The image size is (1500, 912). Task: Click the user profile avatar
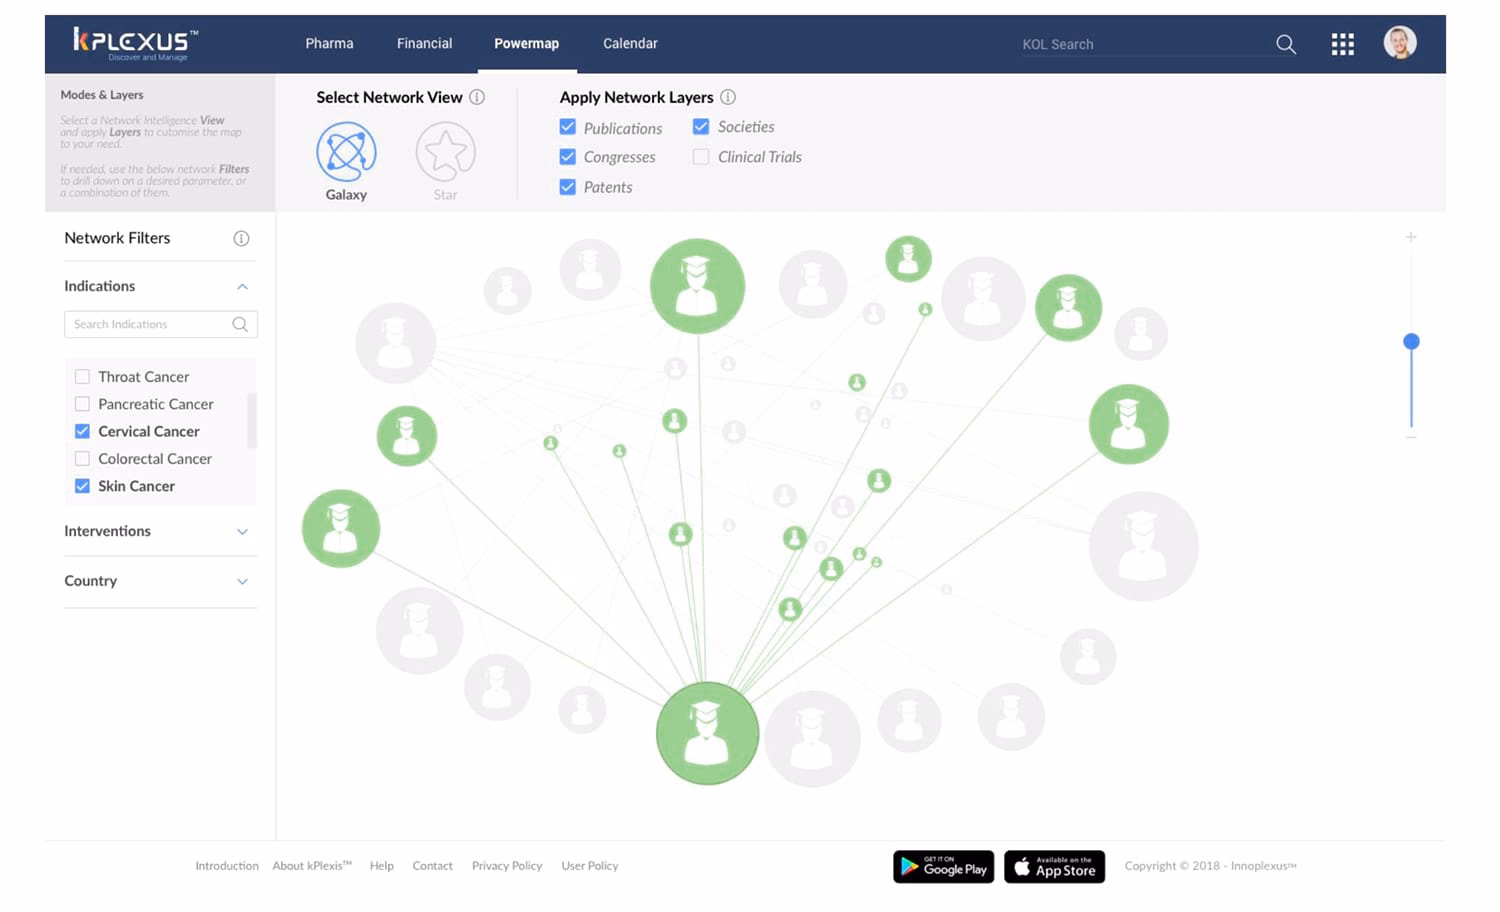[1399, 43]
